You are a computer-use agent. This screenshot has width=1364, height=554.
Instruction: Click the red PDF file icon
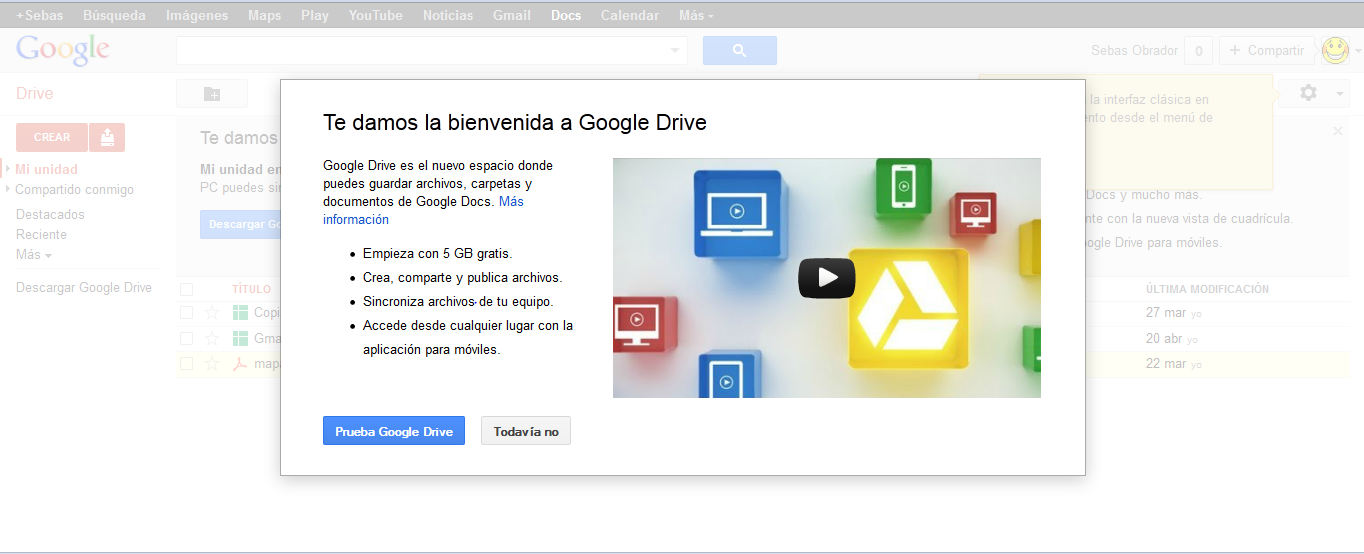click(240, 364)
